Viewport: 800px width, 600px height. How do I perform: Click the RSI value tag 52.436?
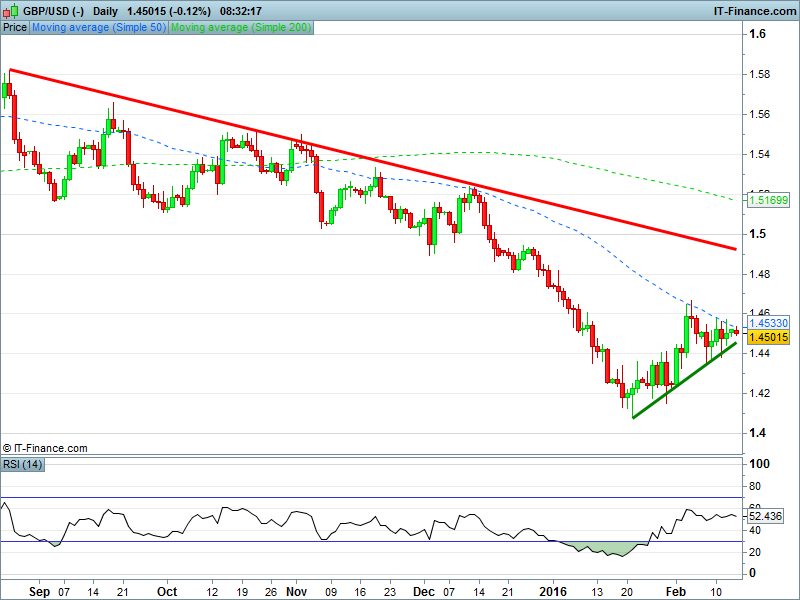[x=768, y=517]
